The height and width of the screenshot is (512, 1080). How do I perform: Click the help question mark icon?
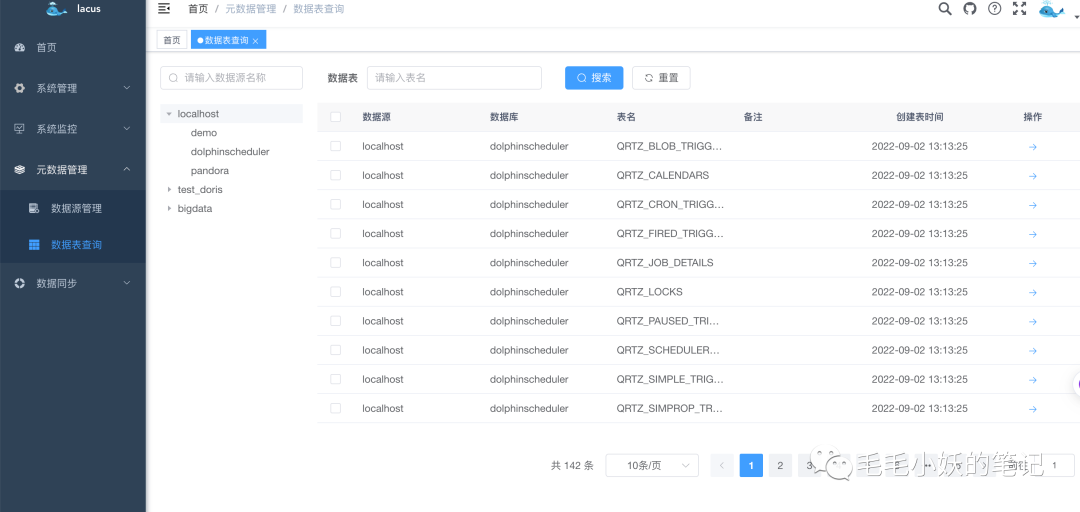tap(994, 8)
